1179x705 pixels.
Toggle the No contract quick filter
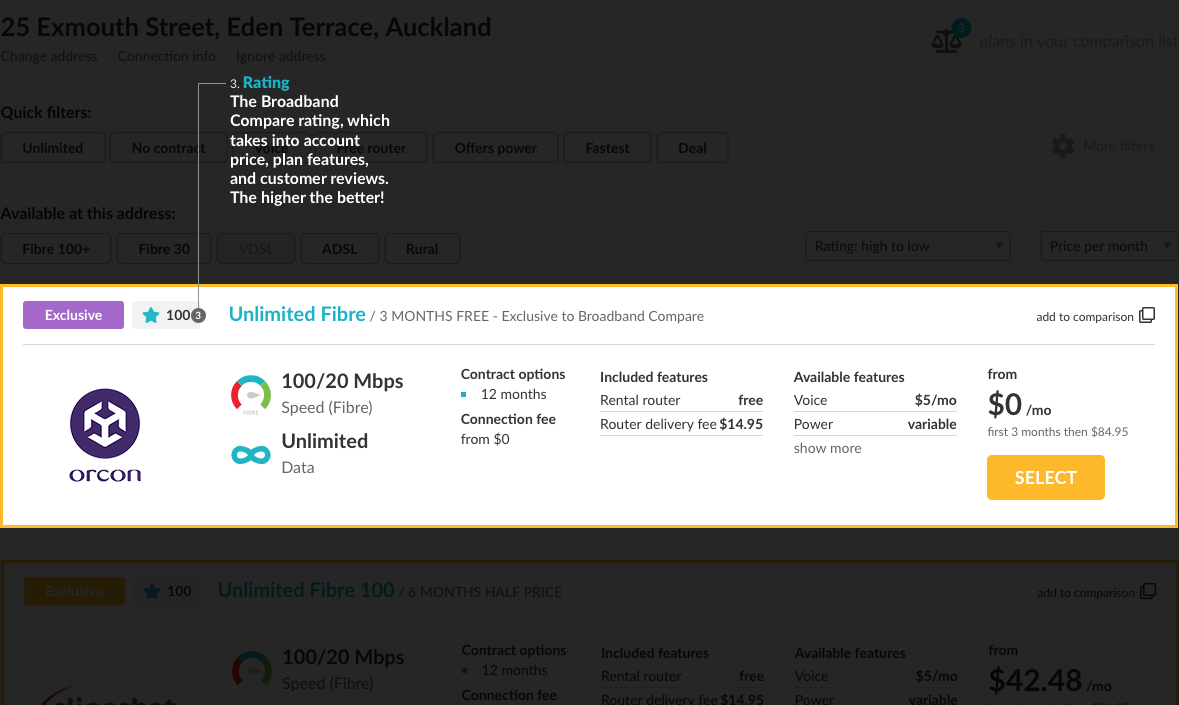coord(168,148)
